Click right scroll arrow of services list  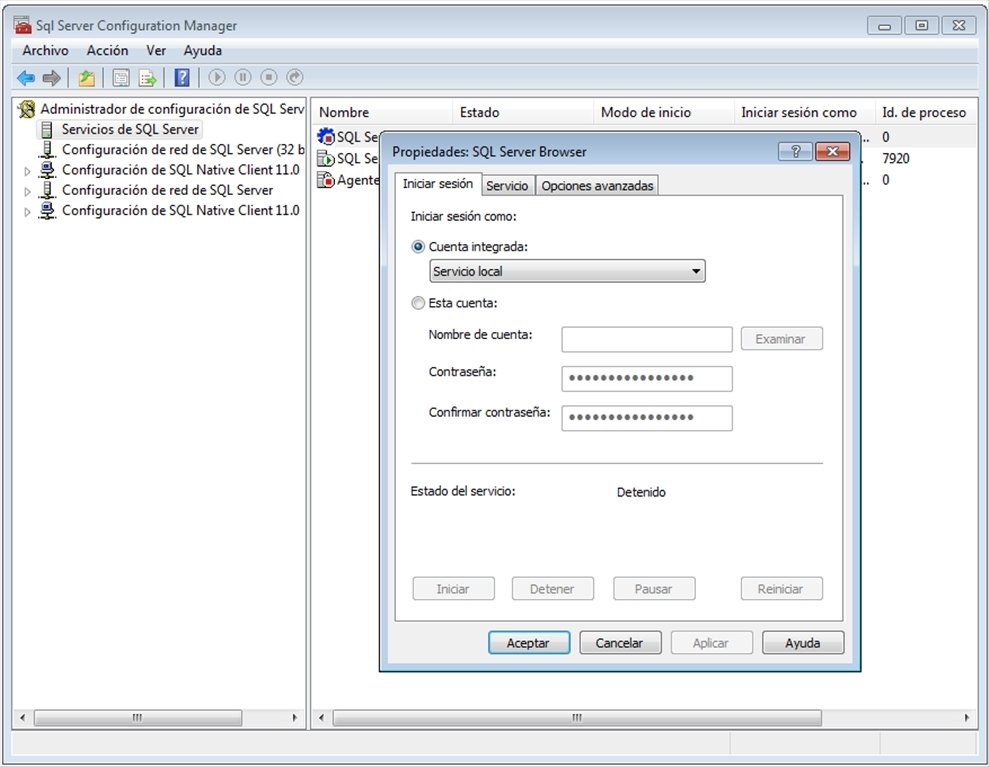pos(967,718)
